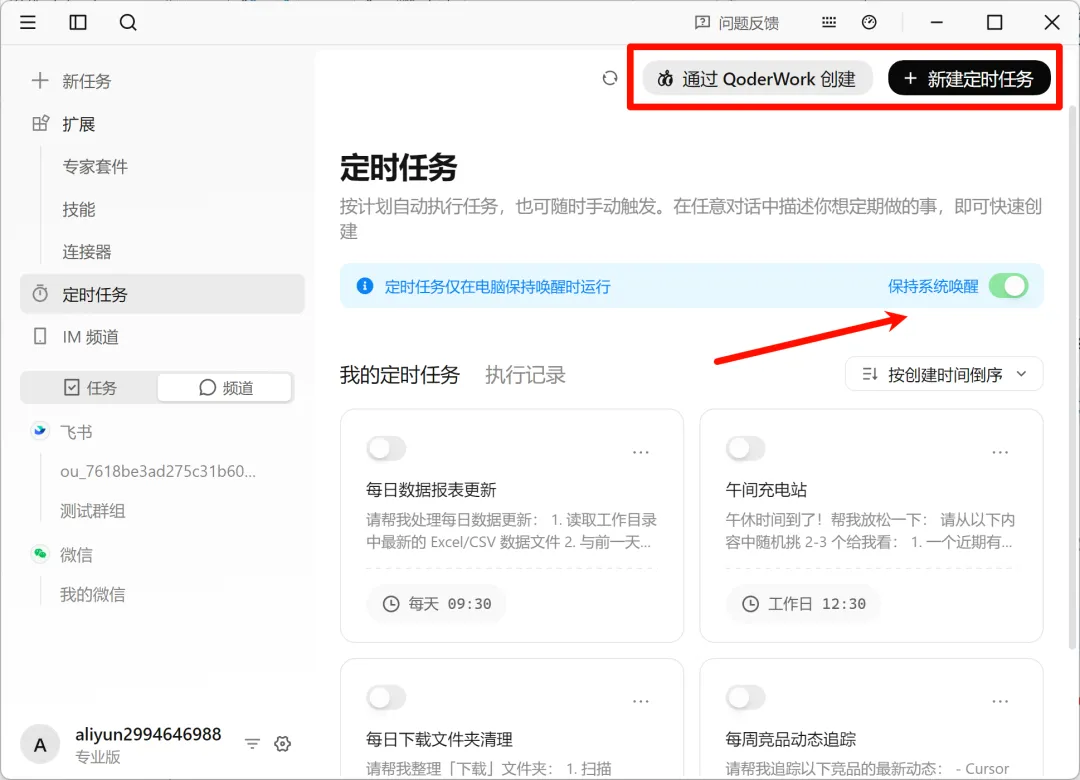The image size is (1080, 780).
Task: Open more options for 午间充电站
Action: click(1000, 453)
